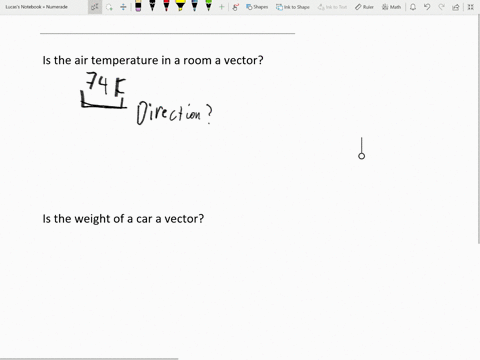Screen dimensions: 480x360
Task: Open the Share button
Action: pyautogui.click(x=456, y=7)
